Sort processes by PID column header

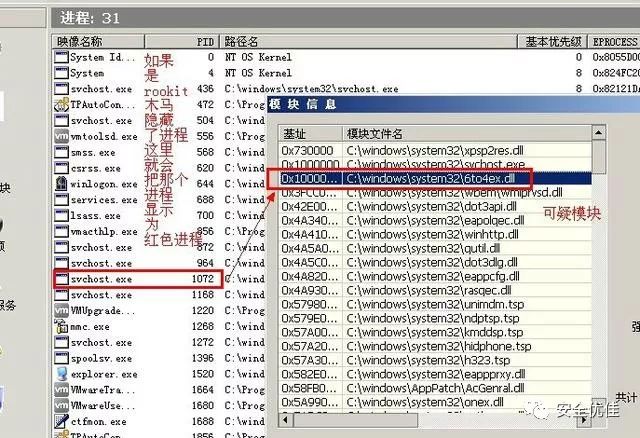(x=182, y=42)
